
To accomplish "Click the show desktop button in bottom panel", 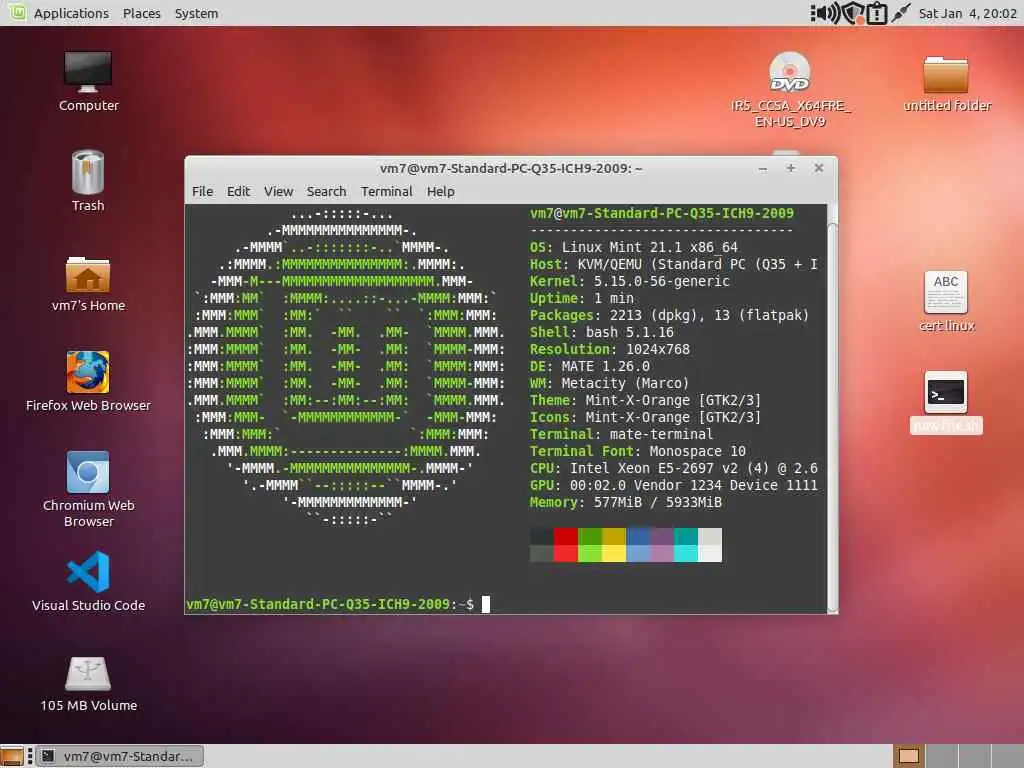I will [12, 756].
